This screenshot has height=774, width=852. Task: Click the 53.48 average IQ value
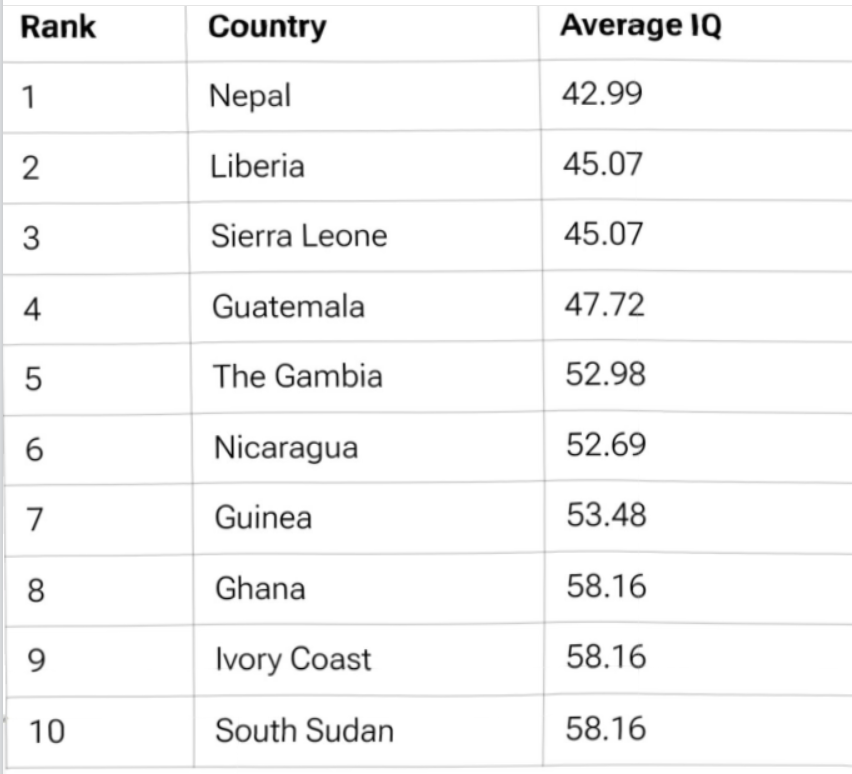pyautogui.click(x=605, y=515)
